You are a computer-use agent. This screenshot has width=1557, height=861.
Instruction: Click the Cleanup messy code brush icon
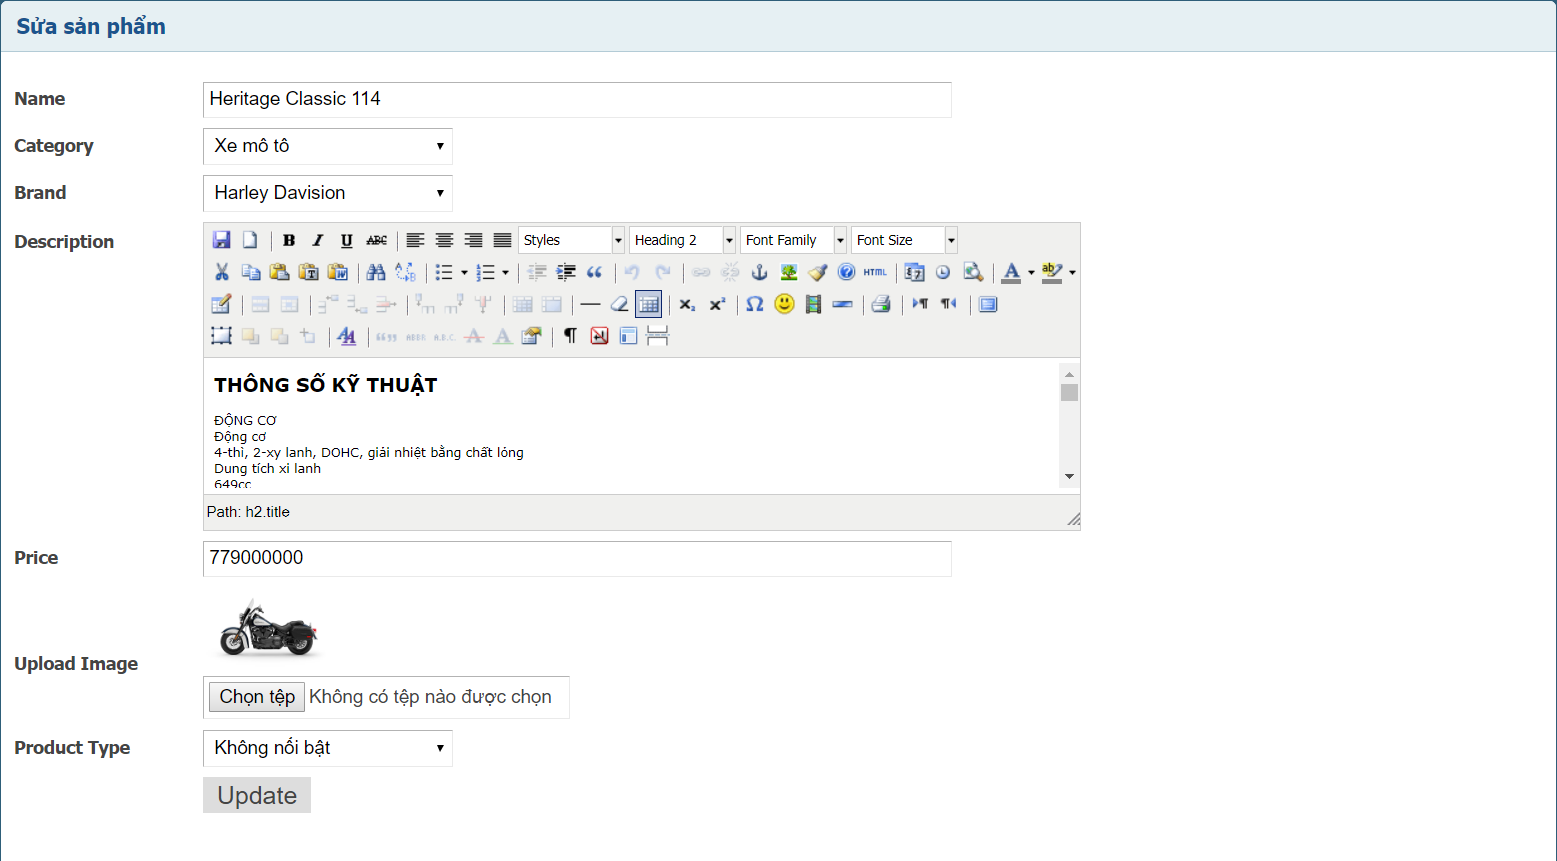coord(818,272)
